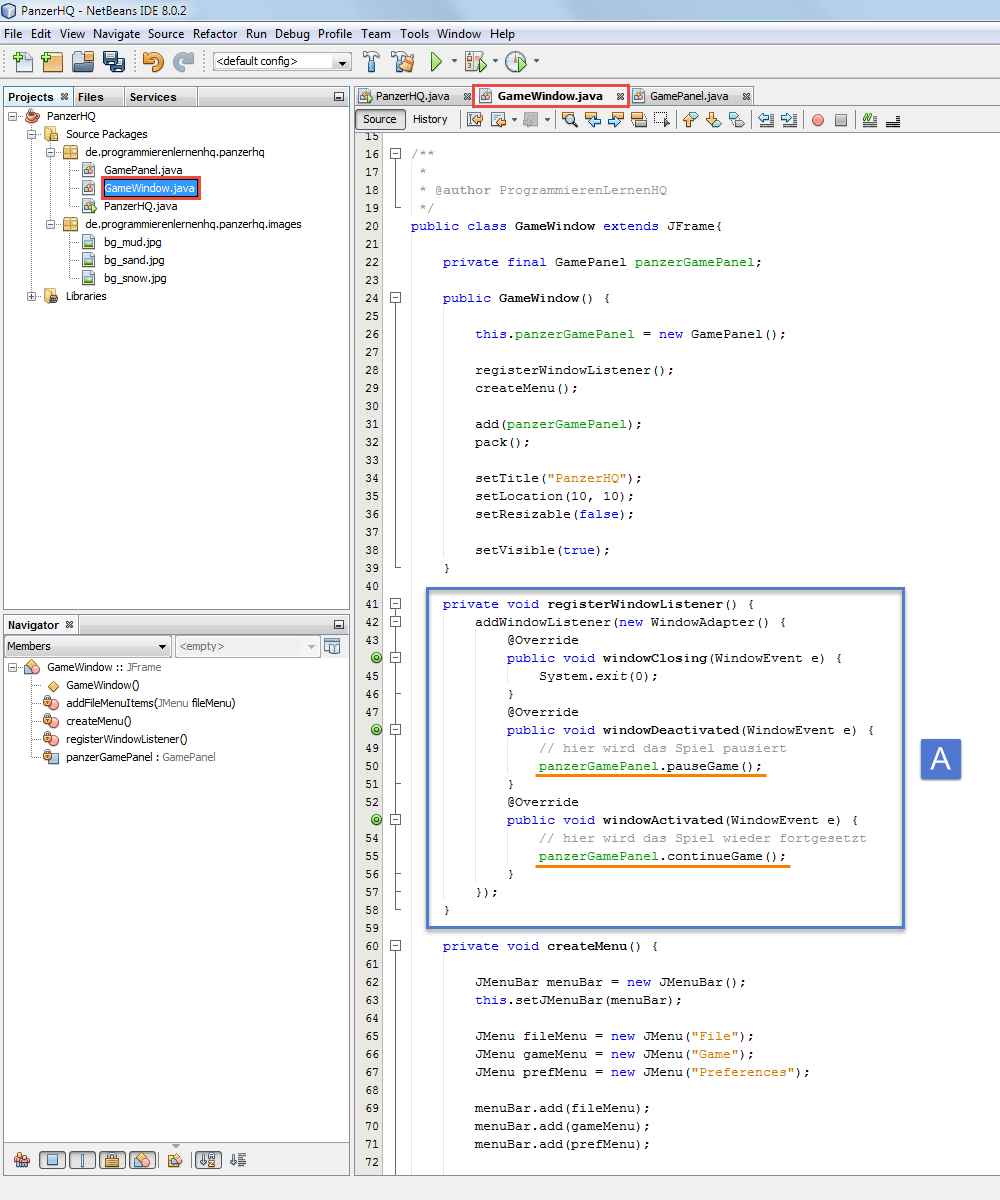Image resolution: width=1000 pixels, height=1200 pixels.
Task: Expand the Libraries node
Action: tap(32, 296)
